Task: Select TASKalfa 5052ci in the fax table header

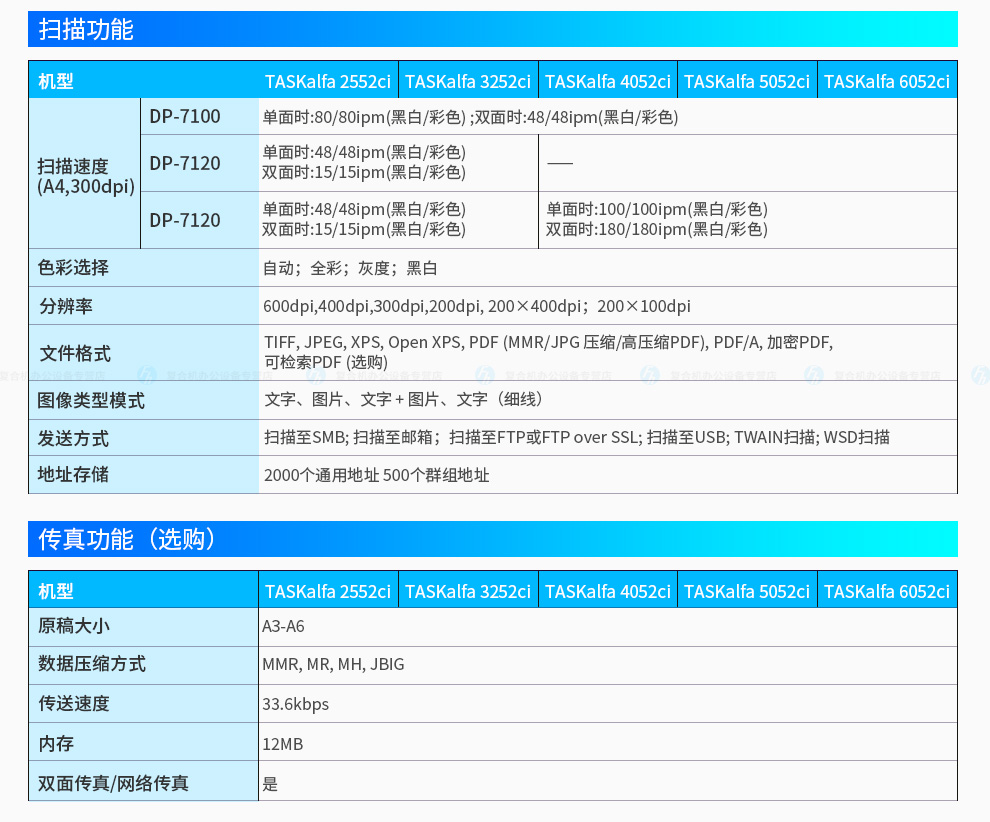Action: click(747, 592)
